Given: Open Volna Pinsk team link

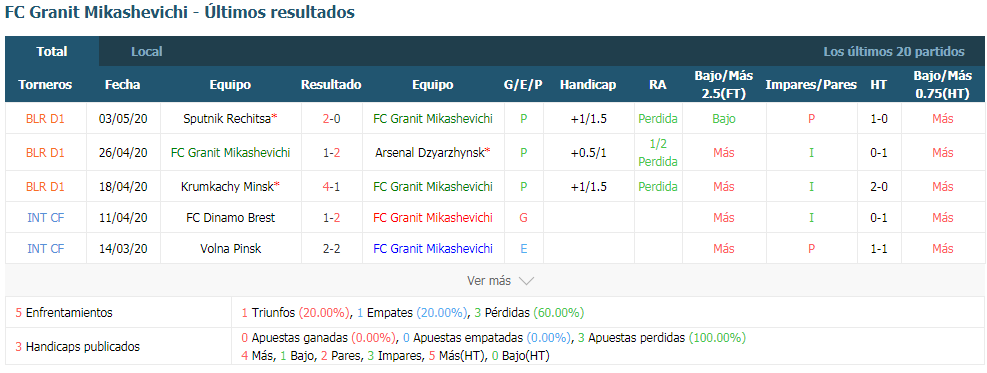Looking at the screenshot, I should click(x=230, y=248).
